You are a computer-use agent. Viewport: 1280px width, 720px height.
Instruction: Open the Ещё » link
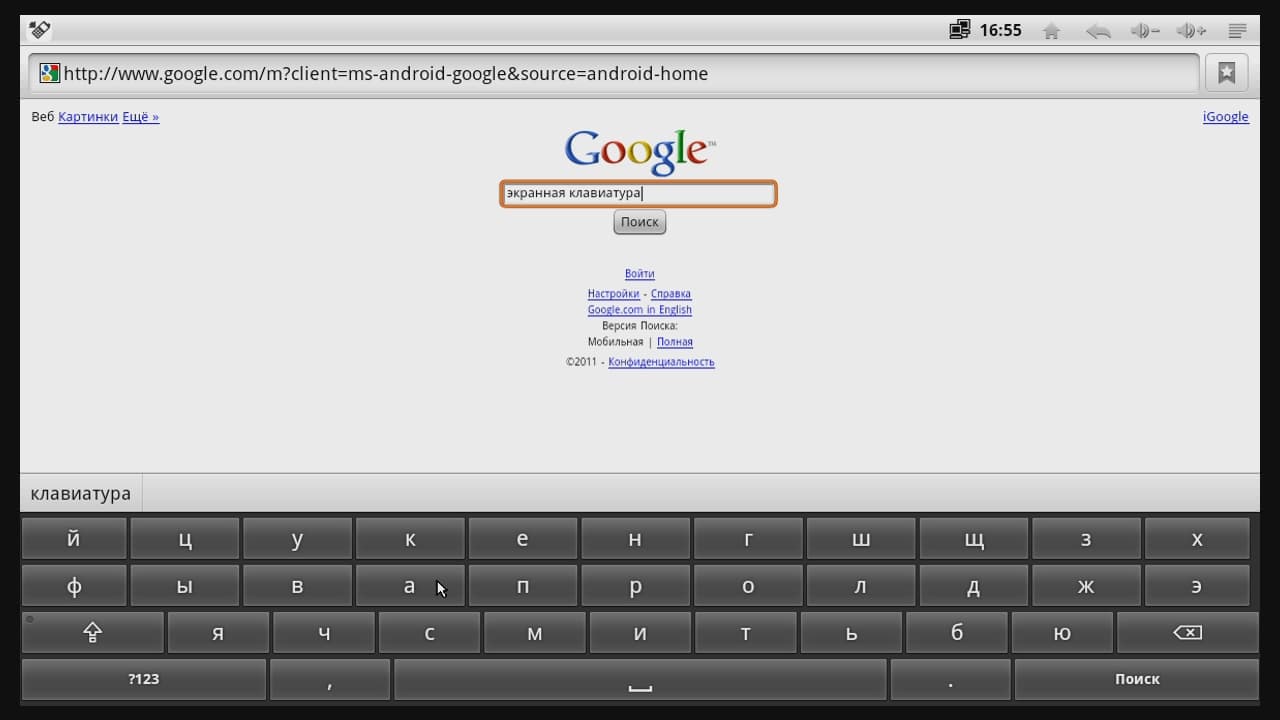140,117
